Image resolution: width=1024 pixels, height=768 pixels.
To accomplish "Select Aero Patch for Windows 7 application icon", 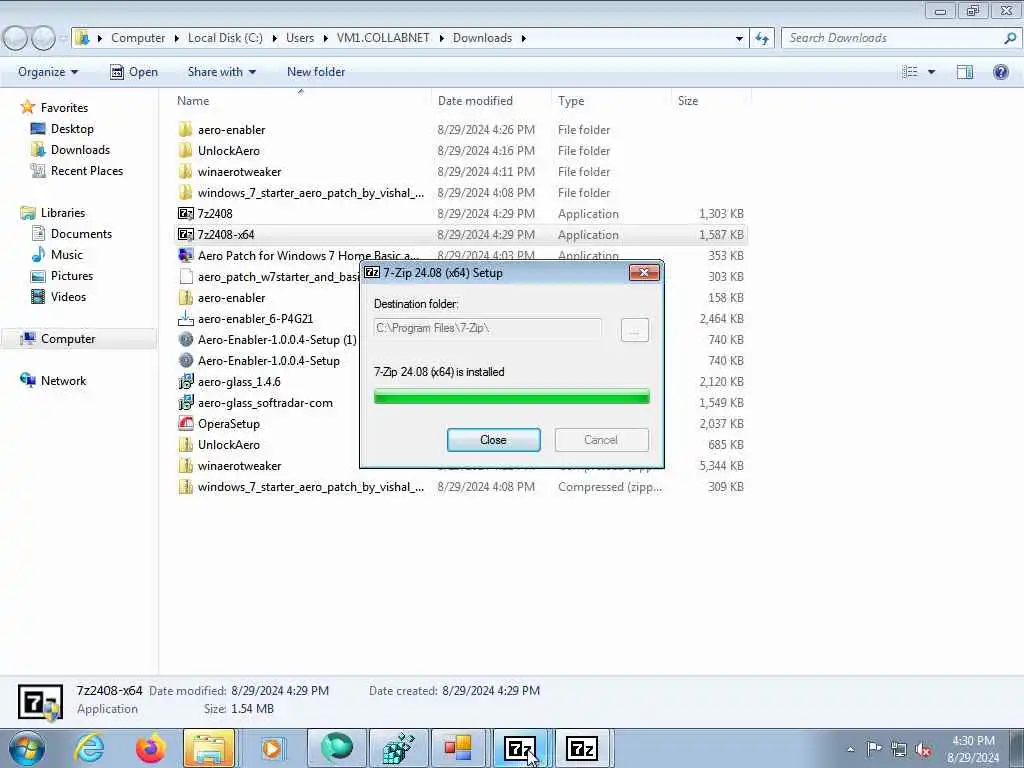I will click(x=185, y=255).
